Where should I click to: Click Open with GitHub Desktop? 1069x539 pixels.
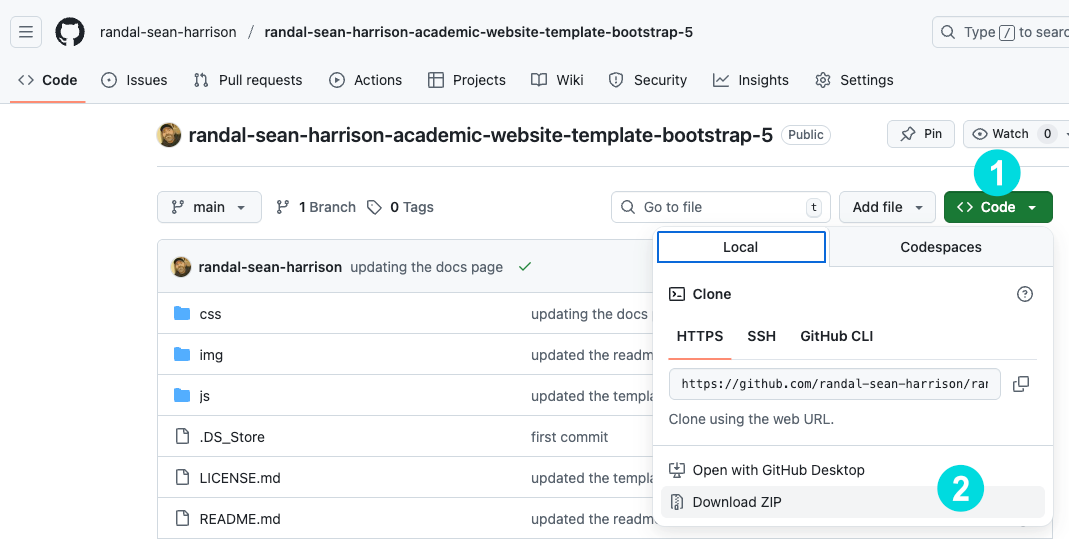tap(778, 470)
